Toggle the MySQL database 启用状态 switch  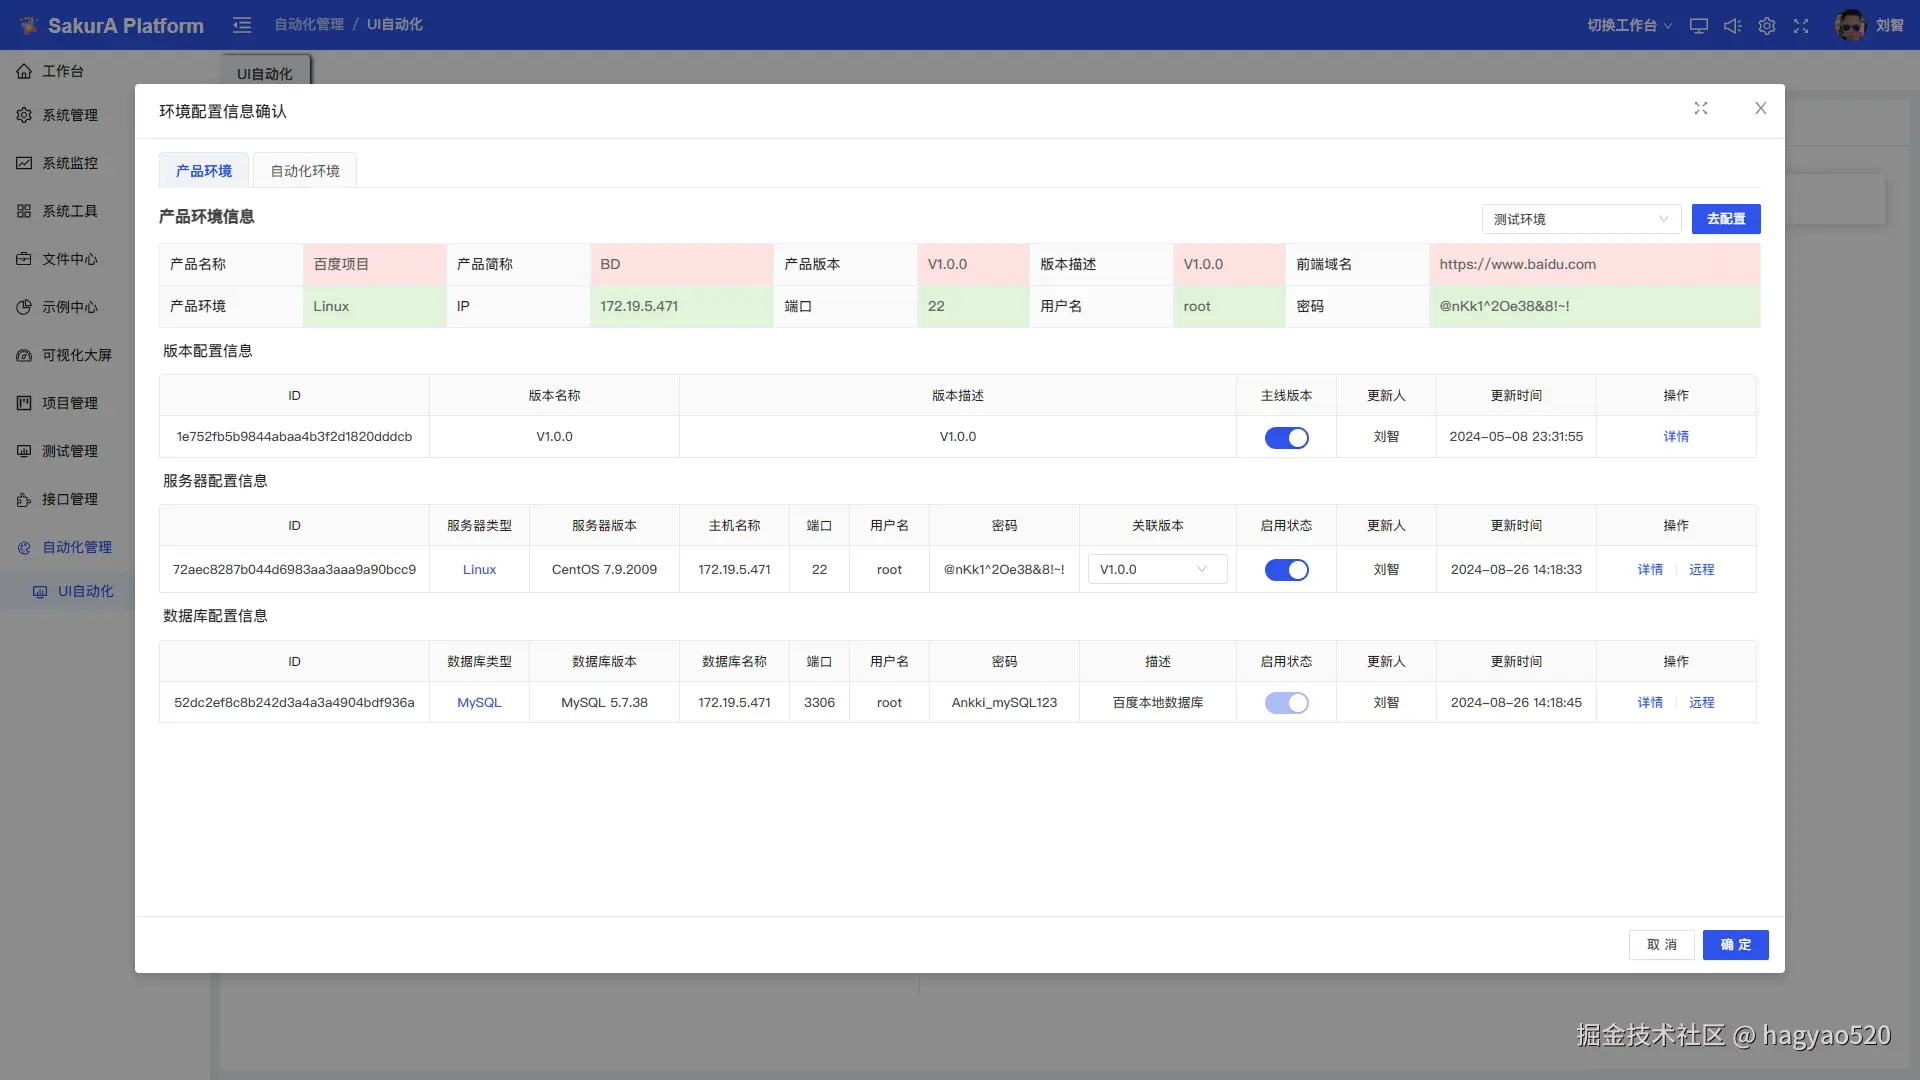point(1286,703)
